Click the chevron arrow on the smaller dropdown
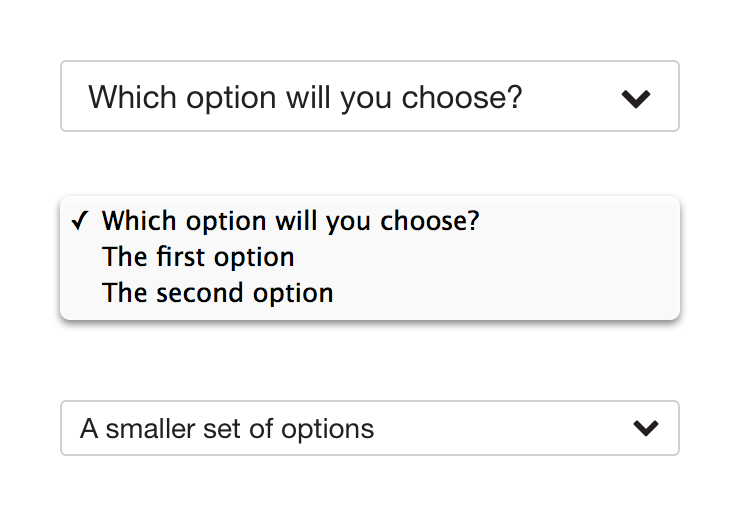This screenshot has height=512, width=740. (646, 428)
